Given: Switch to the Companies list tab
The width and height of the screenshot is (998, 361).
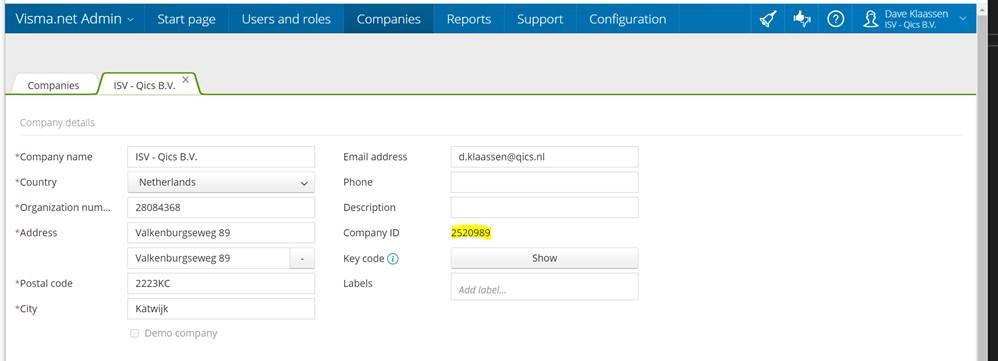Looking at the screenshot, I should click(x=53, y=85).
